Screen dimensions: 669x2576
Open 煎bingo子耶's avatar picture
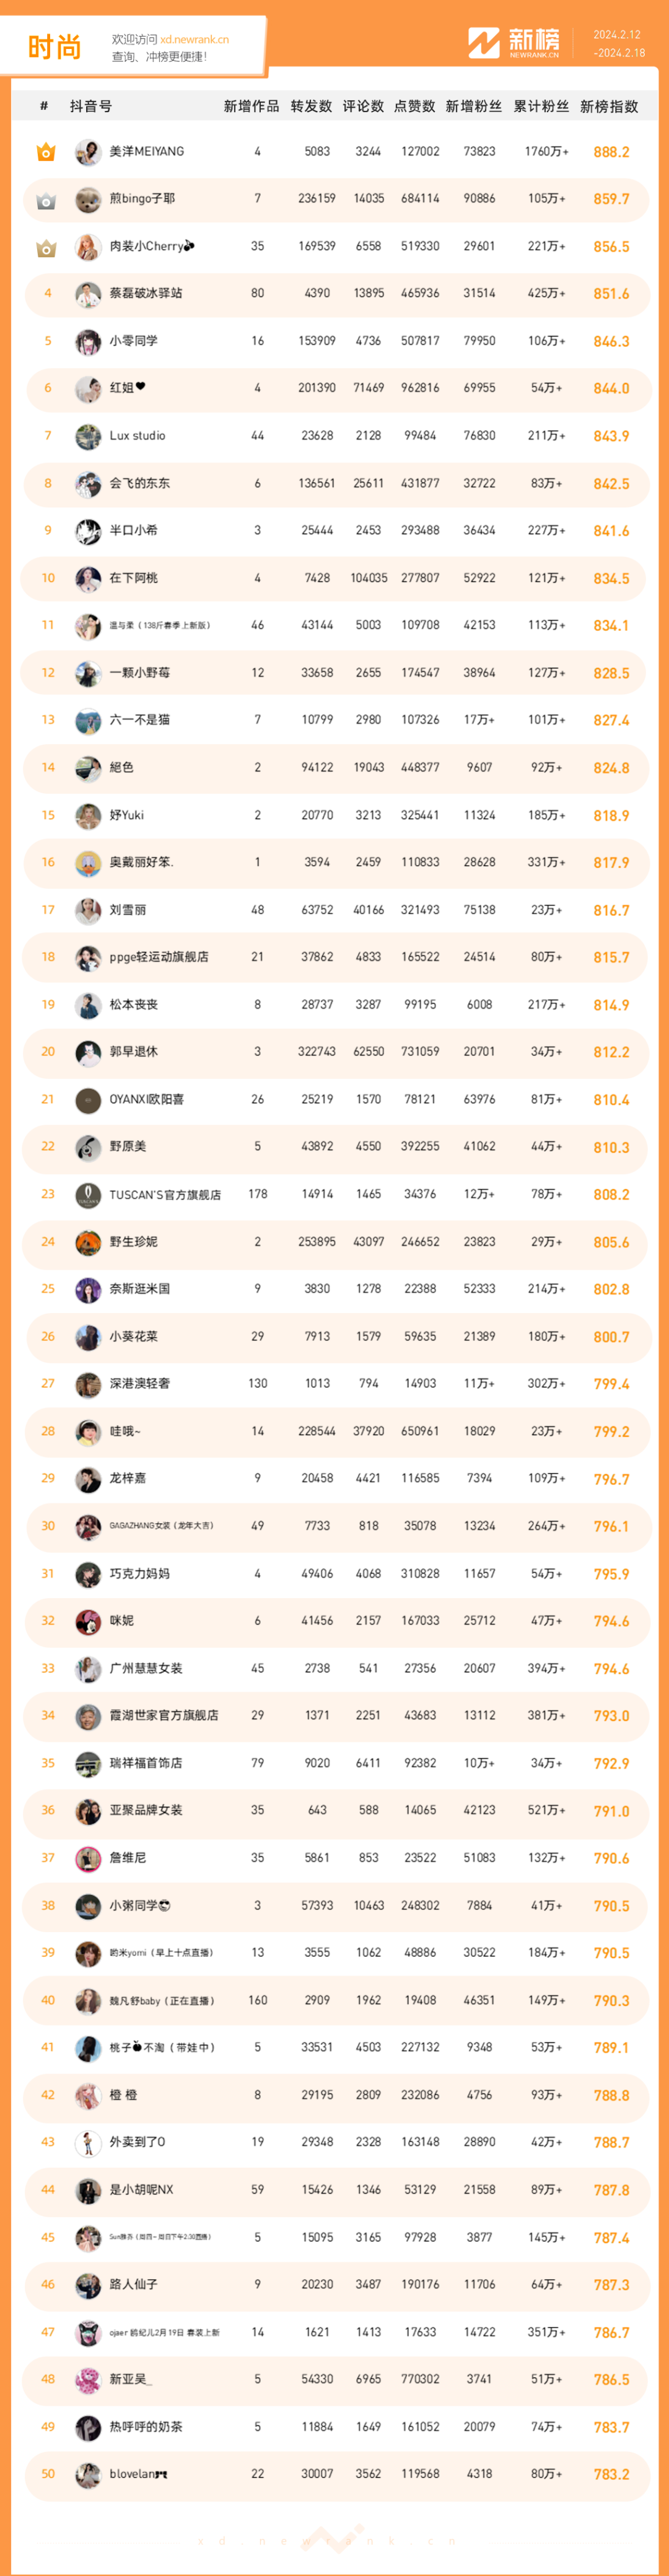coord(88,199)
